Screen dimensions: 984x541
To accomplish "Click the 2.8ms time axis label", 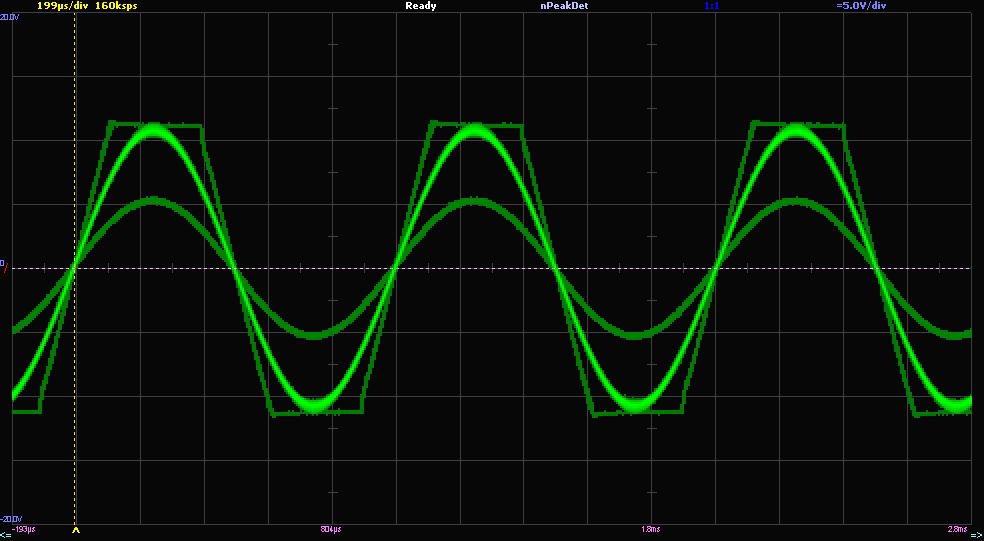I will [x=957, y=528].
